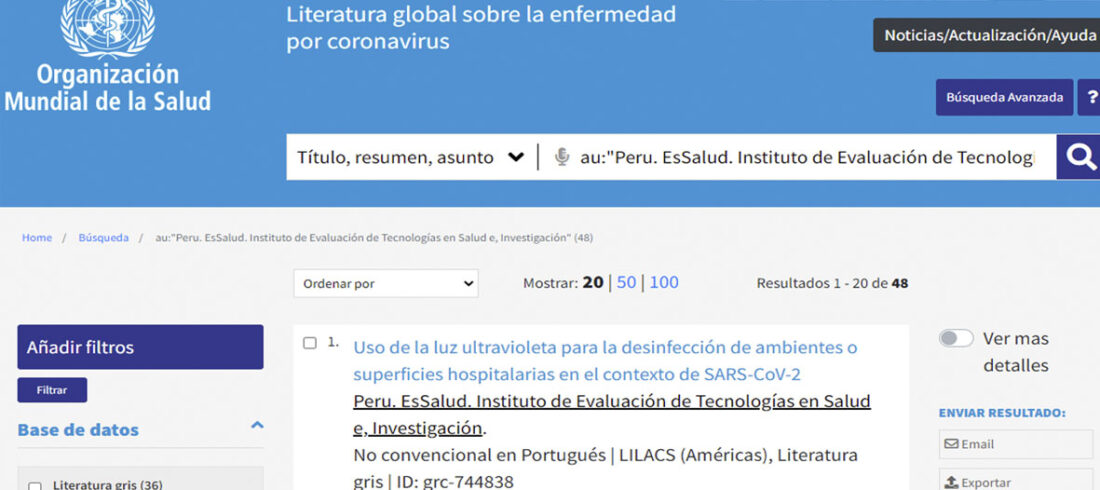Viewport: 1100px width, 490px height.
Task: Send results by Email
Action: [x=1016, y=444]
